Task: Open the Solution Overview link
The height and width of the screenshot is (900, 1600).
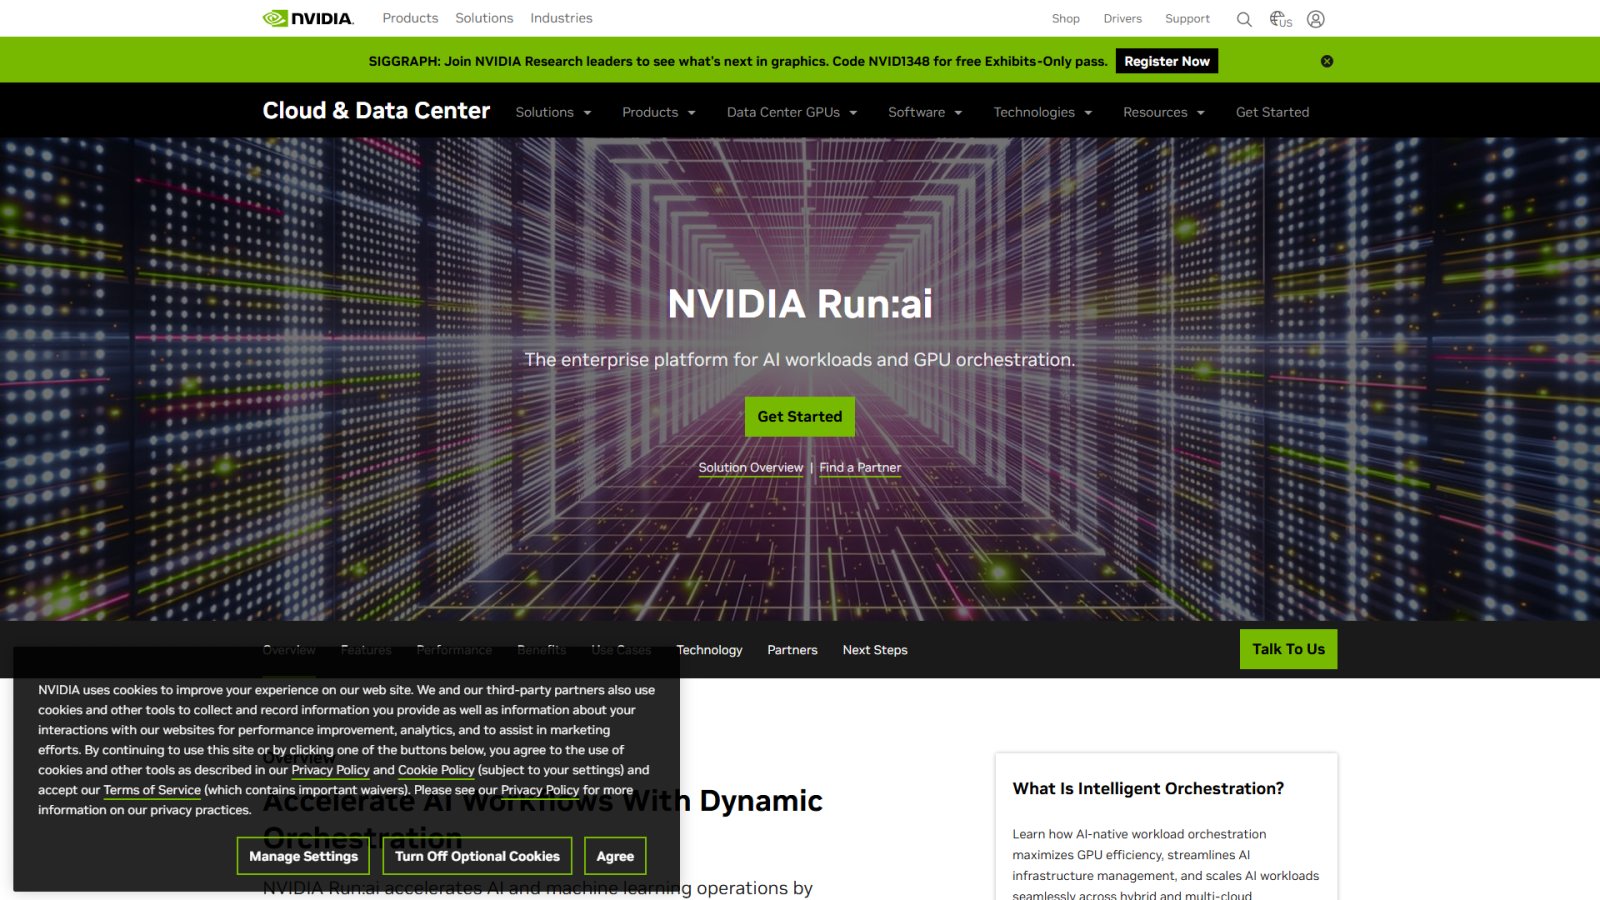Action: click(751, 468)
